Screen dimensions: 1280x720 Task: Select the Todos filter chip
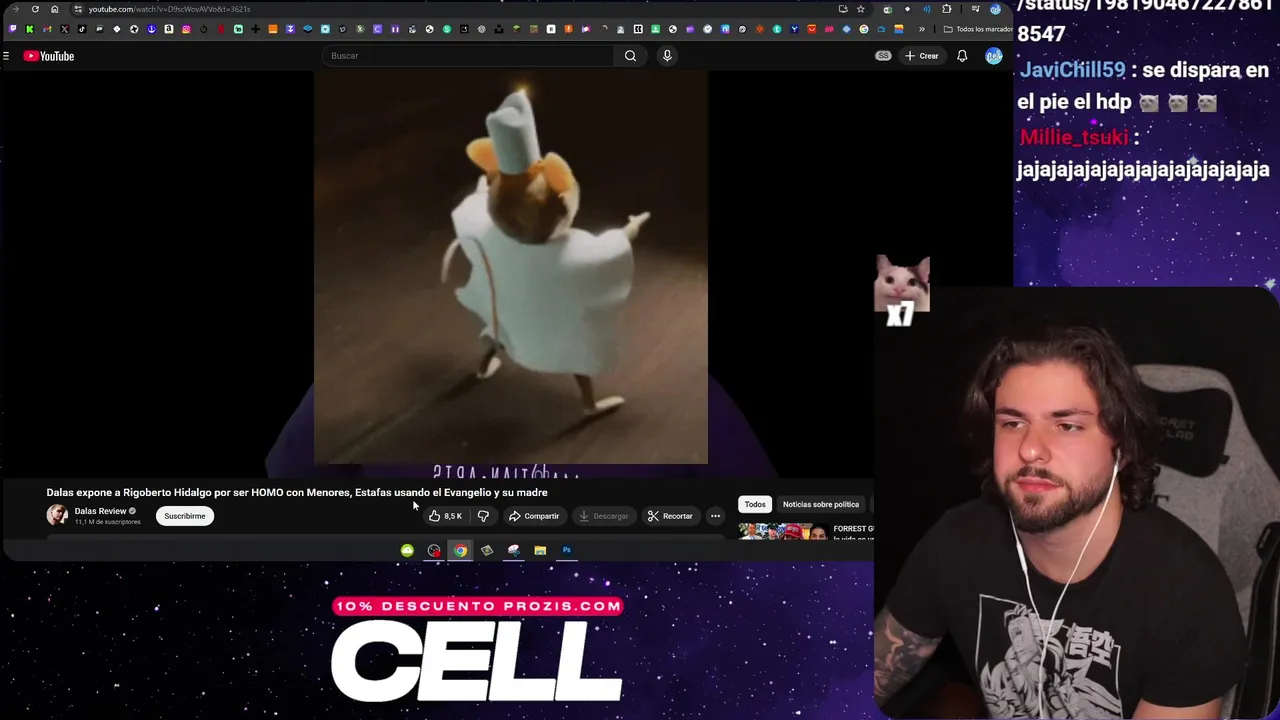755,504
